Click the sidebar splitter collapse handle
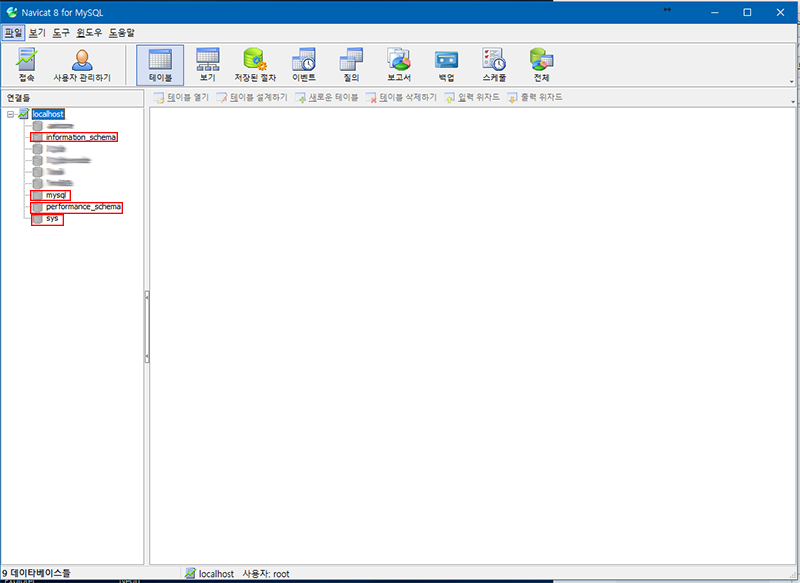800x583 pixels. [x=147, y=326]
